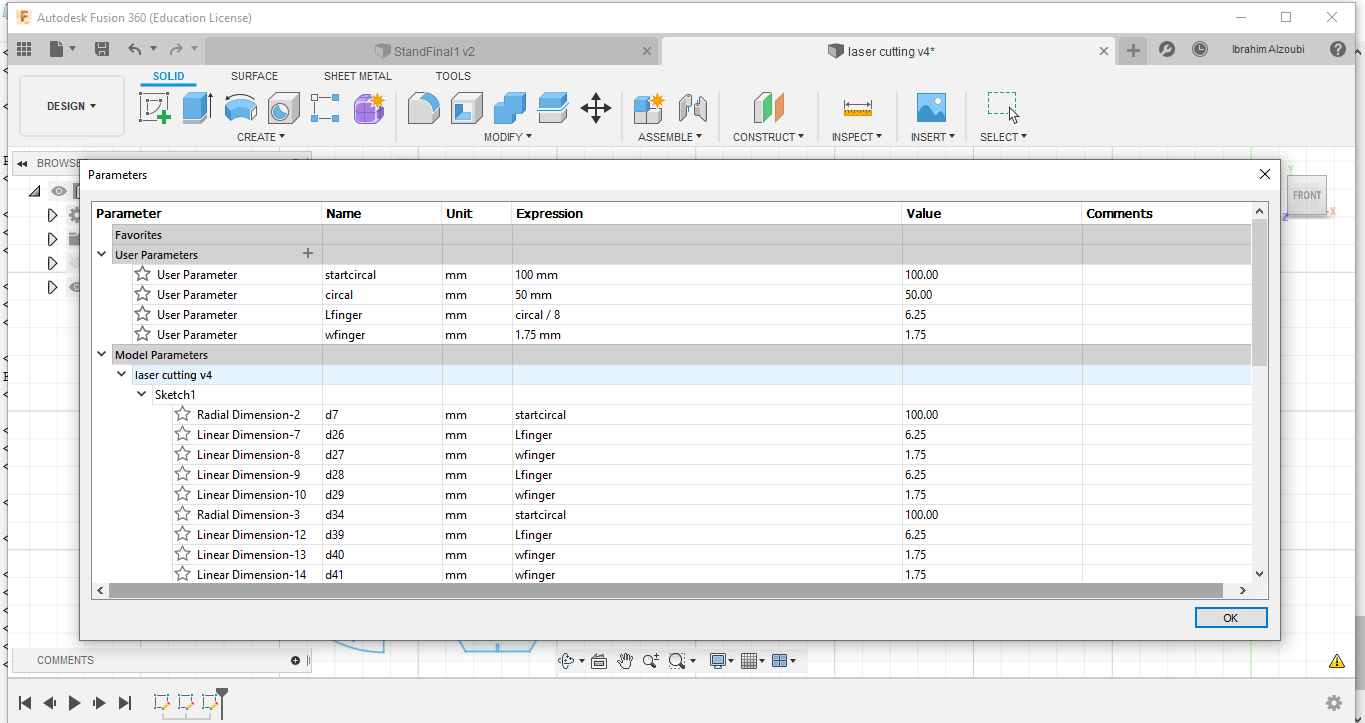The height and width of the screenshot is (723, 1365).
Task: Click the Offset Face tool icon
Action: [553, 107]
